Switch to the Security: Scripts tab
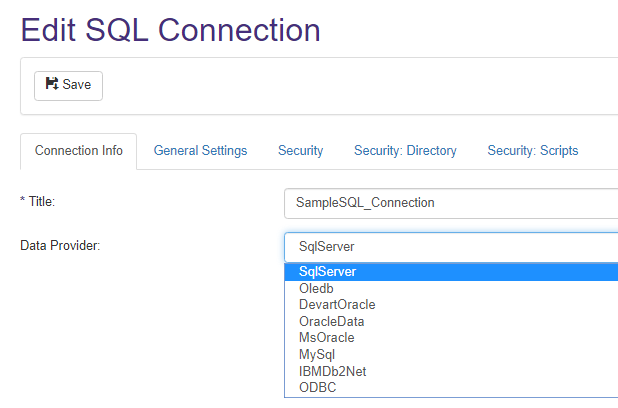618x408 pixels. (532, 151)
